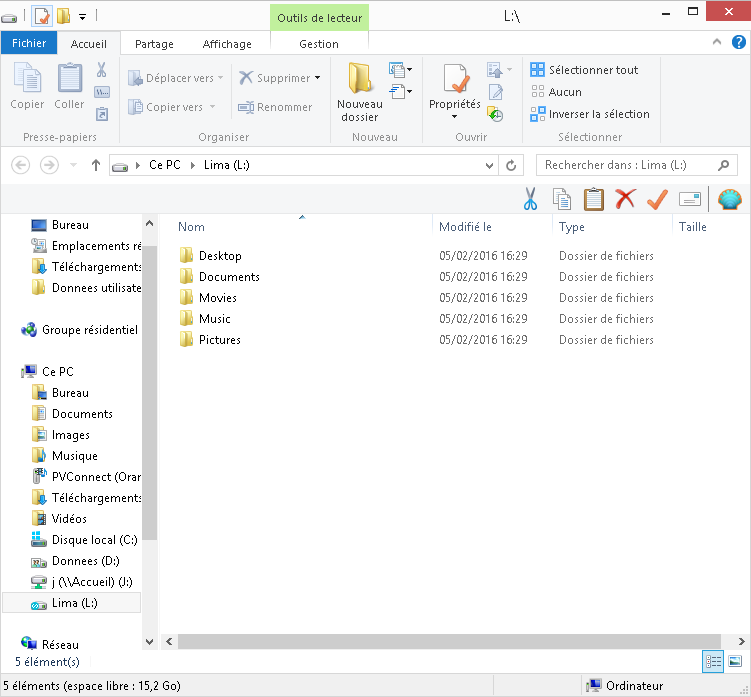
Task: Sort files by the Nom column header
Action: coord(191,227)
